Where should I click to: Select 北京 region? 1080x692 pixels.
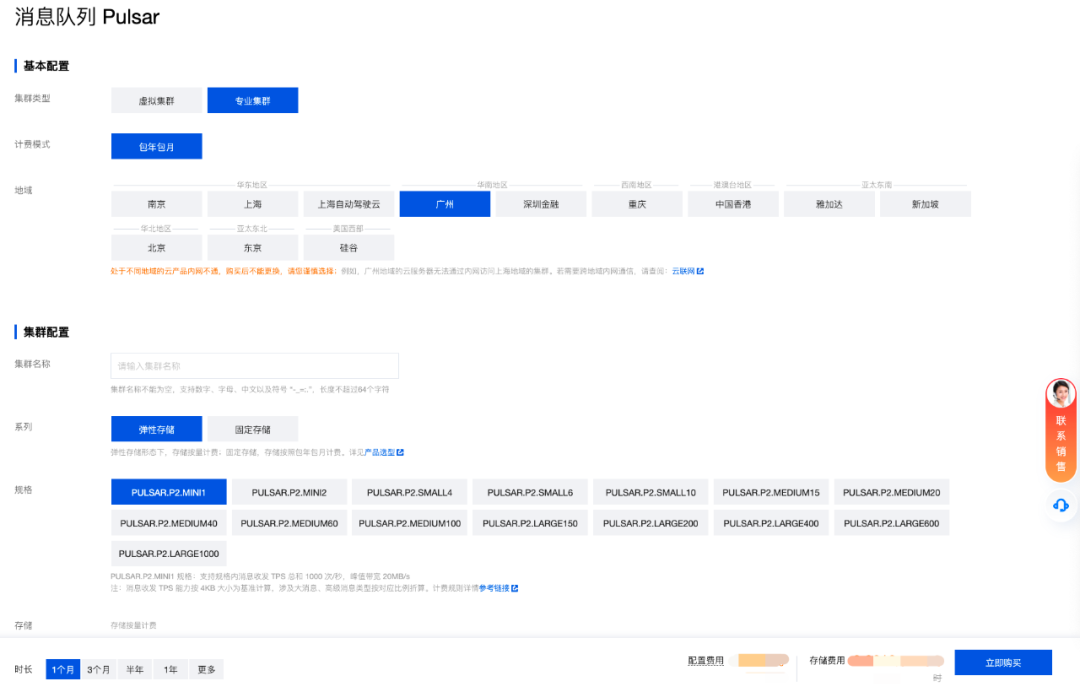tap(156, 248)
